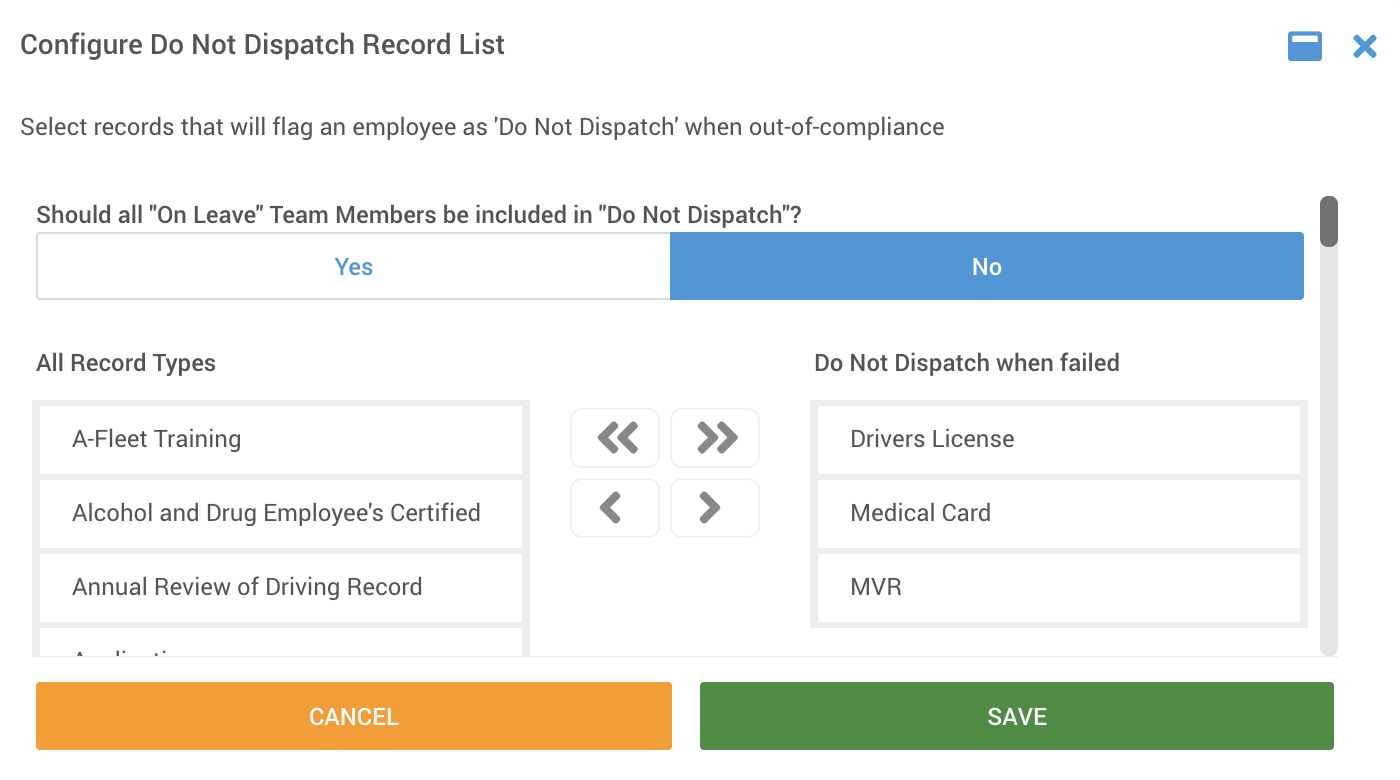The width and height of the screenshot is (1400, 780).
Task: Save the Do Not Dispatch configuration
Action: click(1017, 716)
